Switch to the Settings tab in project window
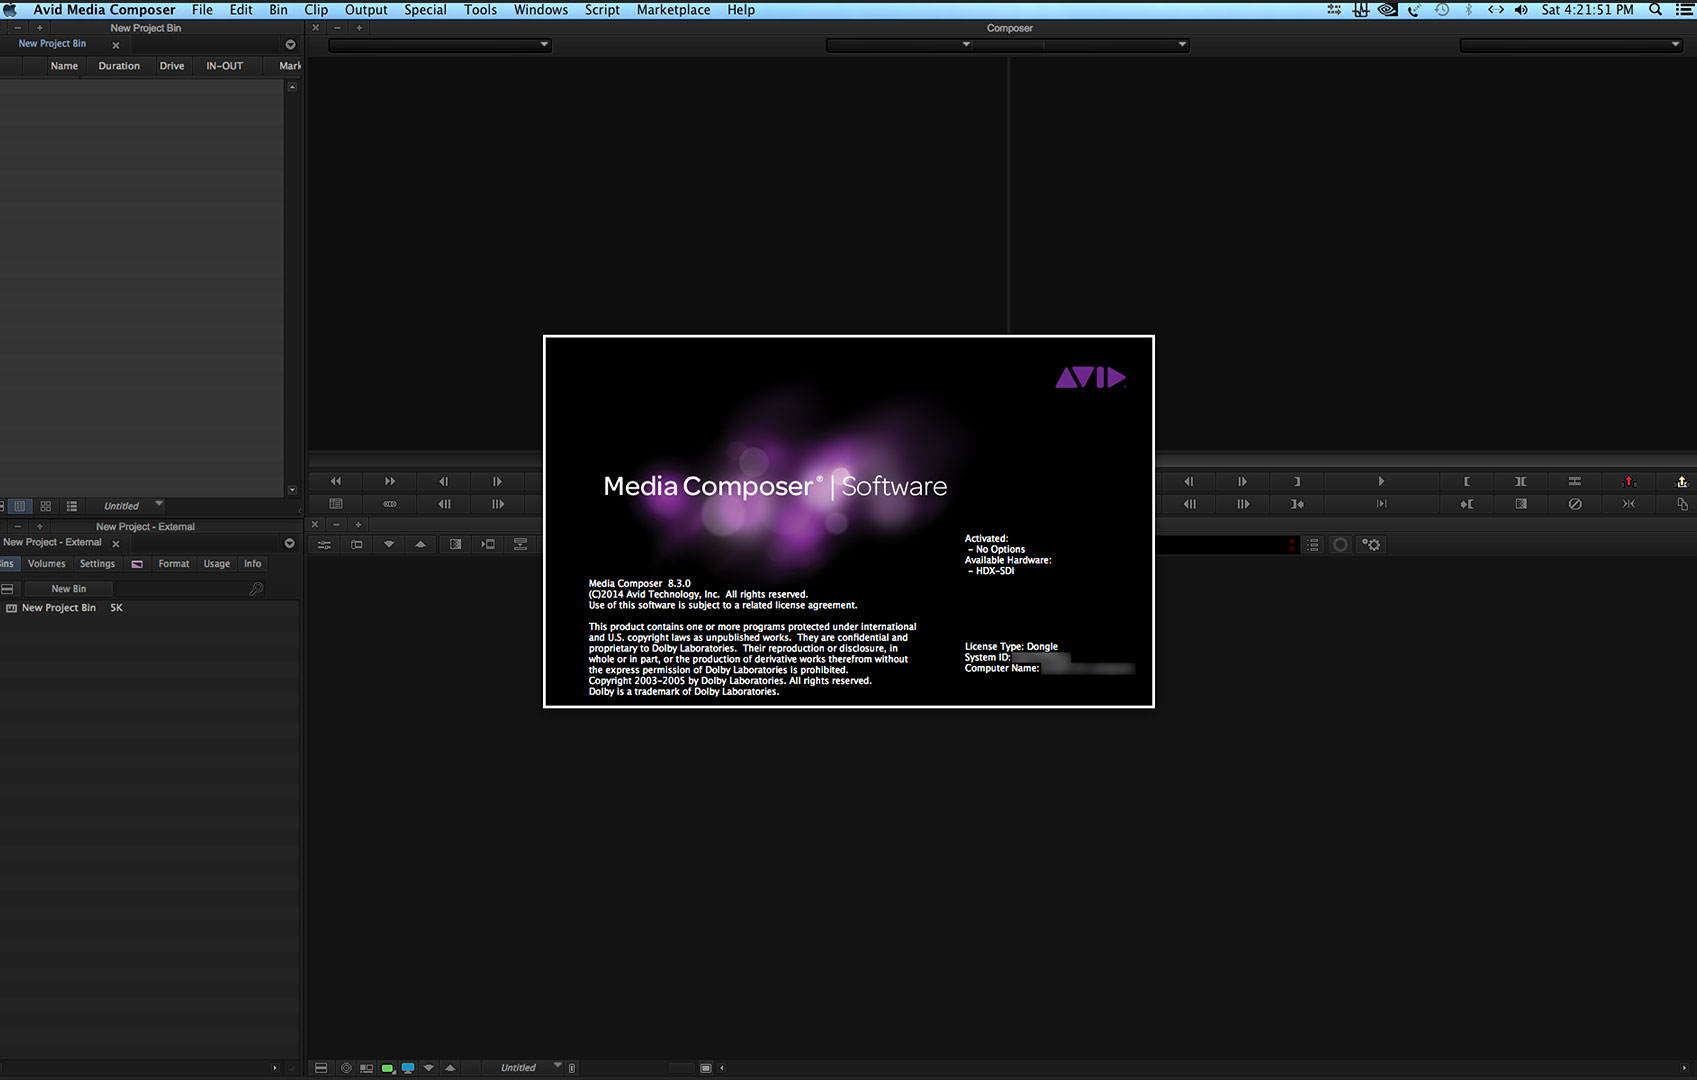Viewport: 1697px width, 1080px height. (97, 564)
